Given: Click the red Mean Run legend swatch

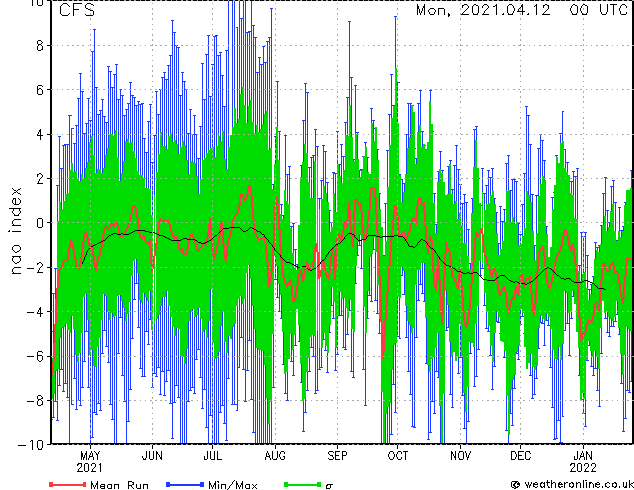Looking at the screenshot, I should click(68, 484).
